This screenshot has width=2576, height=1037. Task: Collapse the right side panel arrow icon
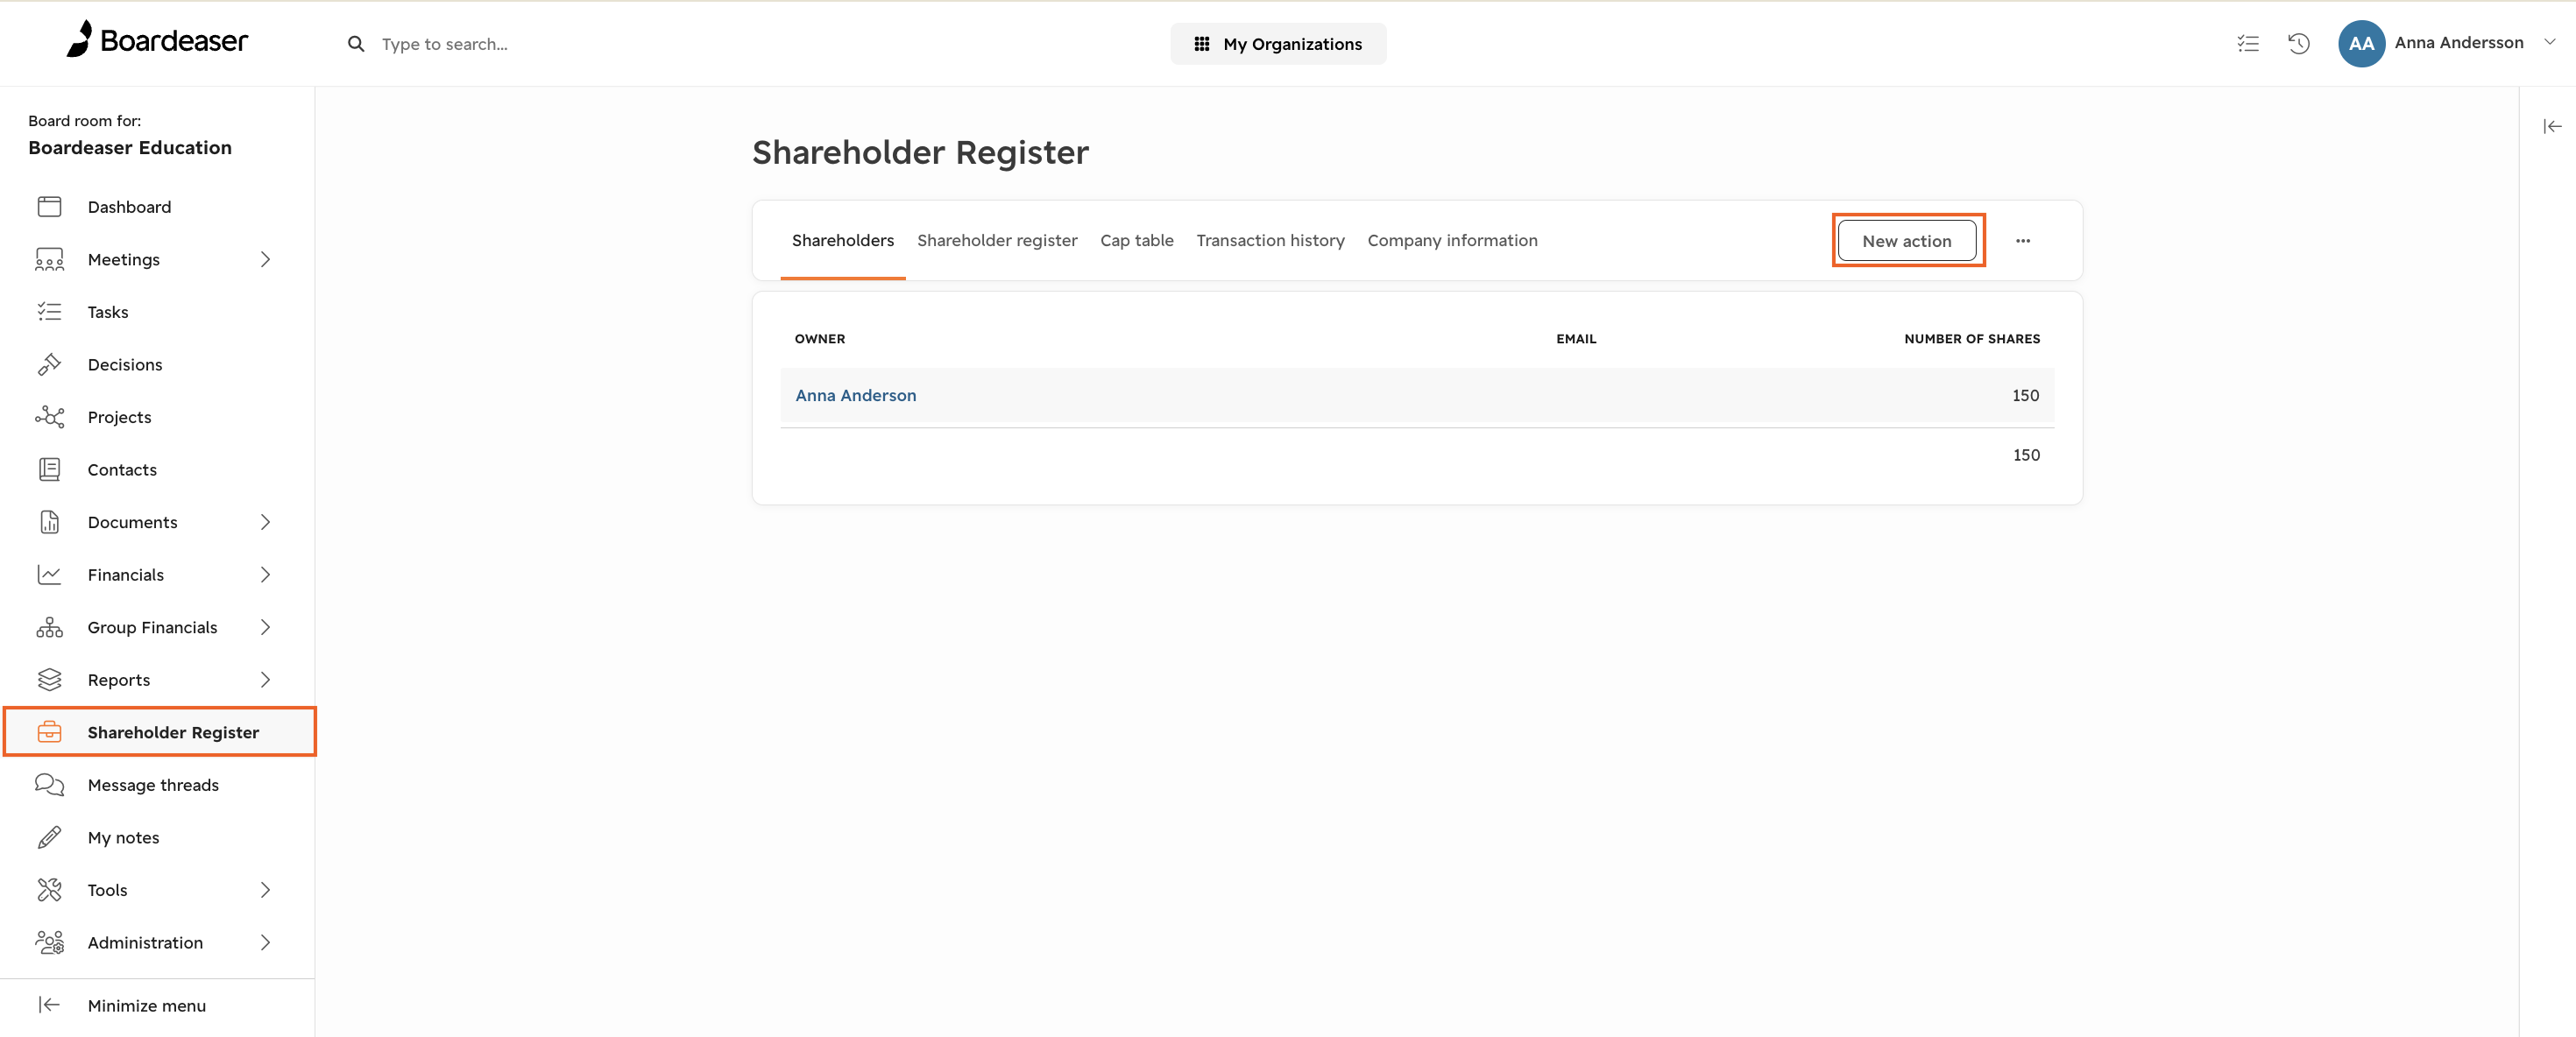[2552, 126]
